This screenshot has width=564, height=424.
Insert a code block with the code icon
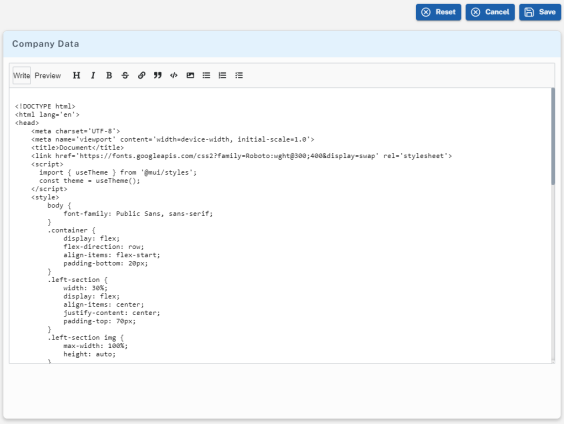click(174, 75)
